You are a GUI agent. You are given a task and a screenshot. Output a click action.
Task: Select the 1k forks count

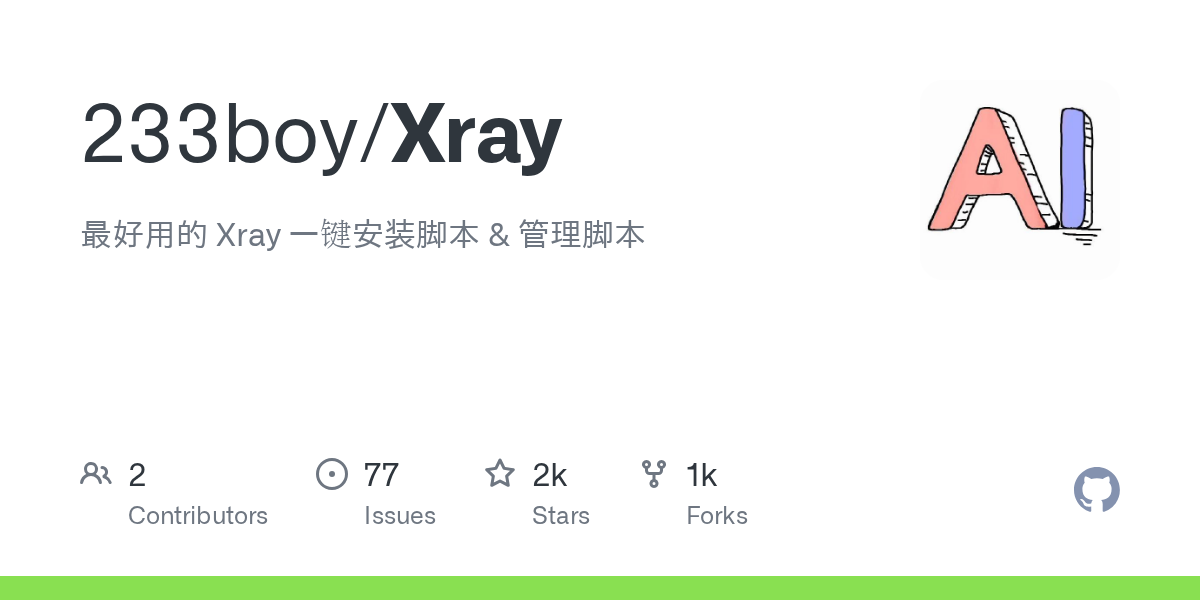[702, 475]
